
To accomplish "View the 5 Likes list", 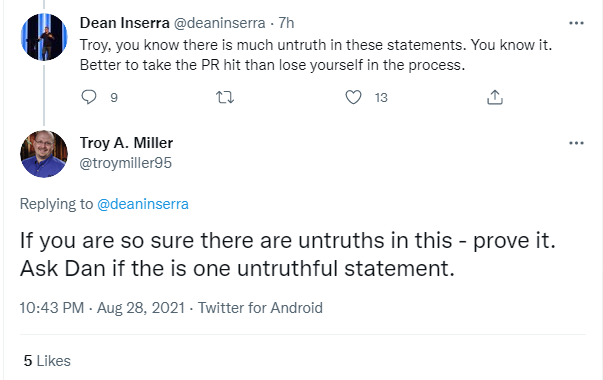I will pyautogui.click(x=47, y=361).
